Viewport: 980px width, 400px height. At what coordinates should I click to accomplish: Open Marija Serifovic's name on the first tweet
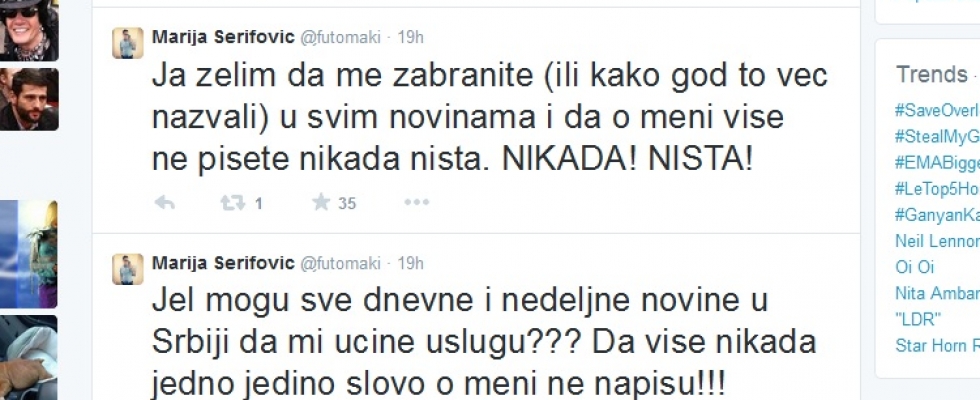coord(222,37)
